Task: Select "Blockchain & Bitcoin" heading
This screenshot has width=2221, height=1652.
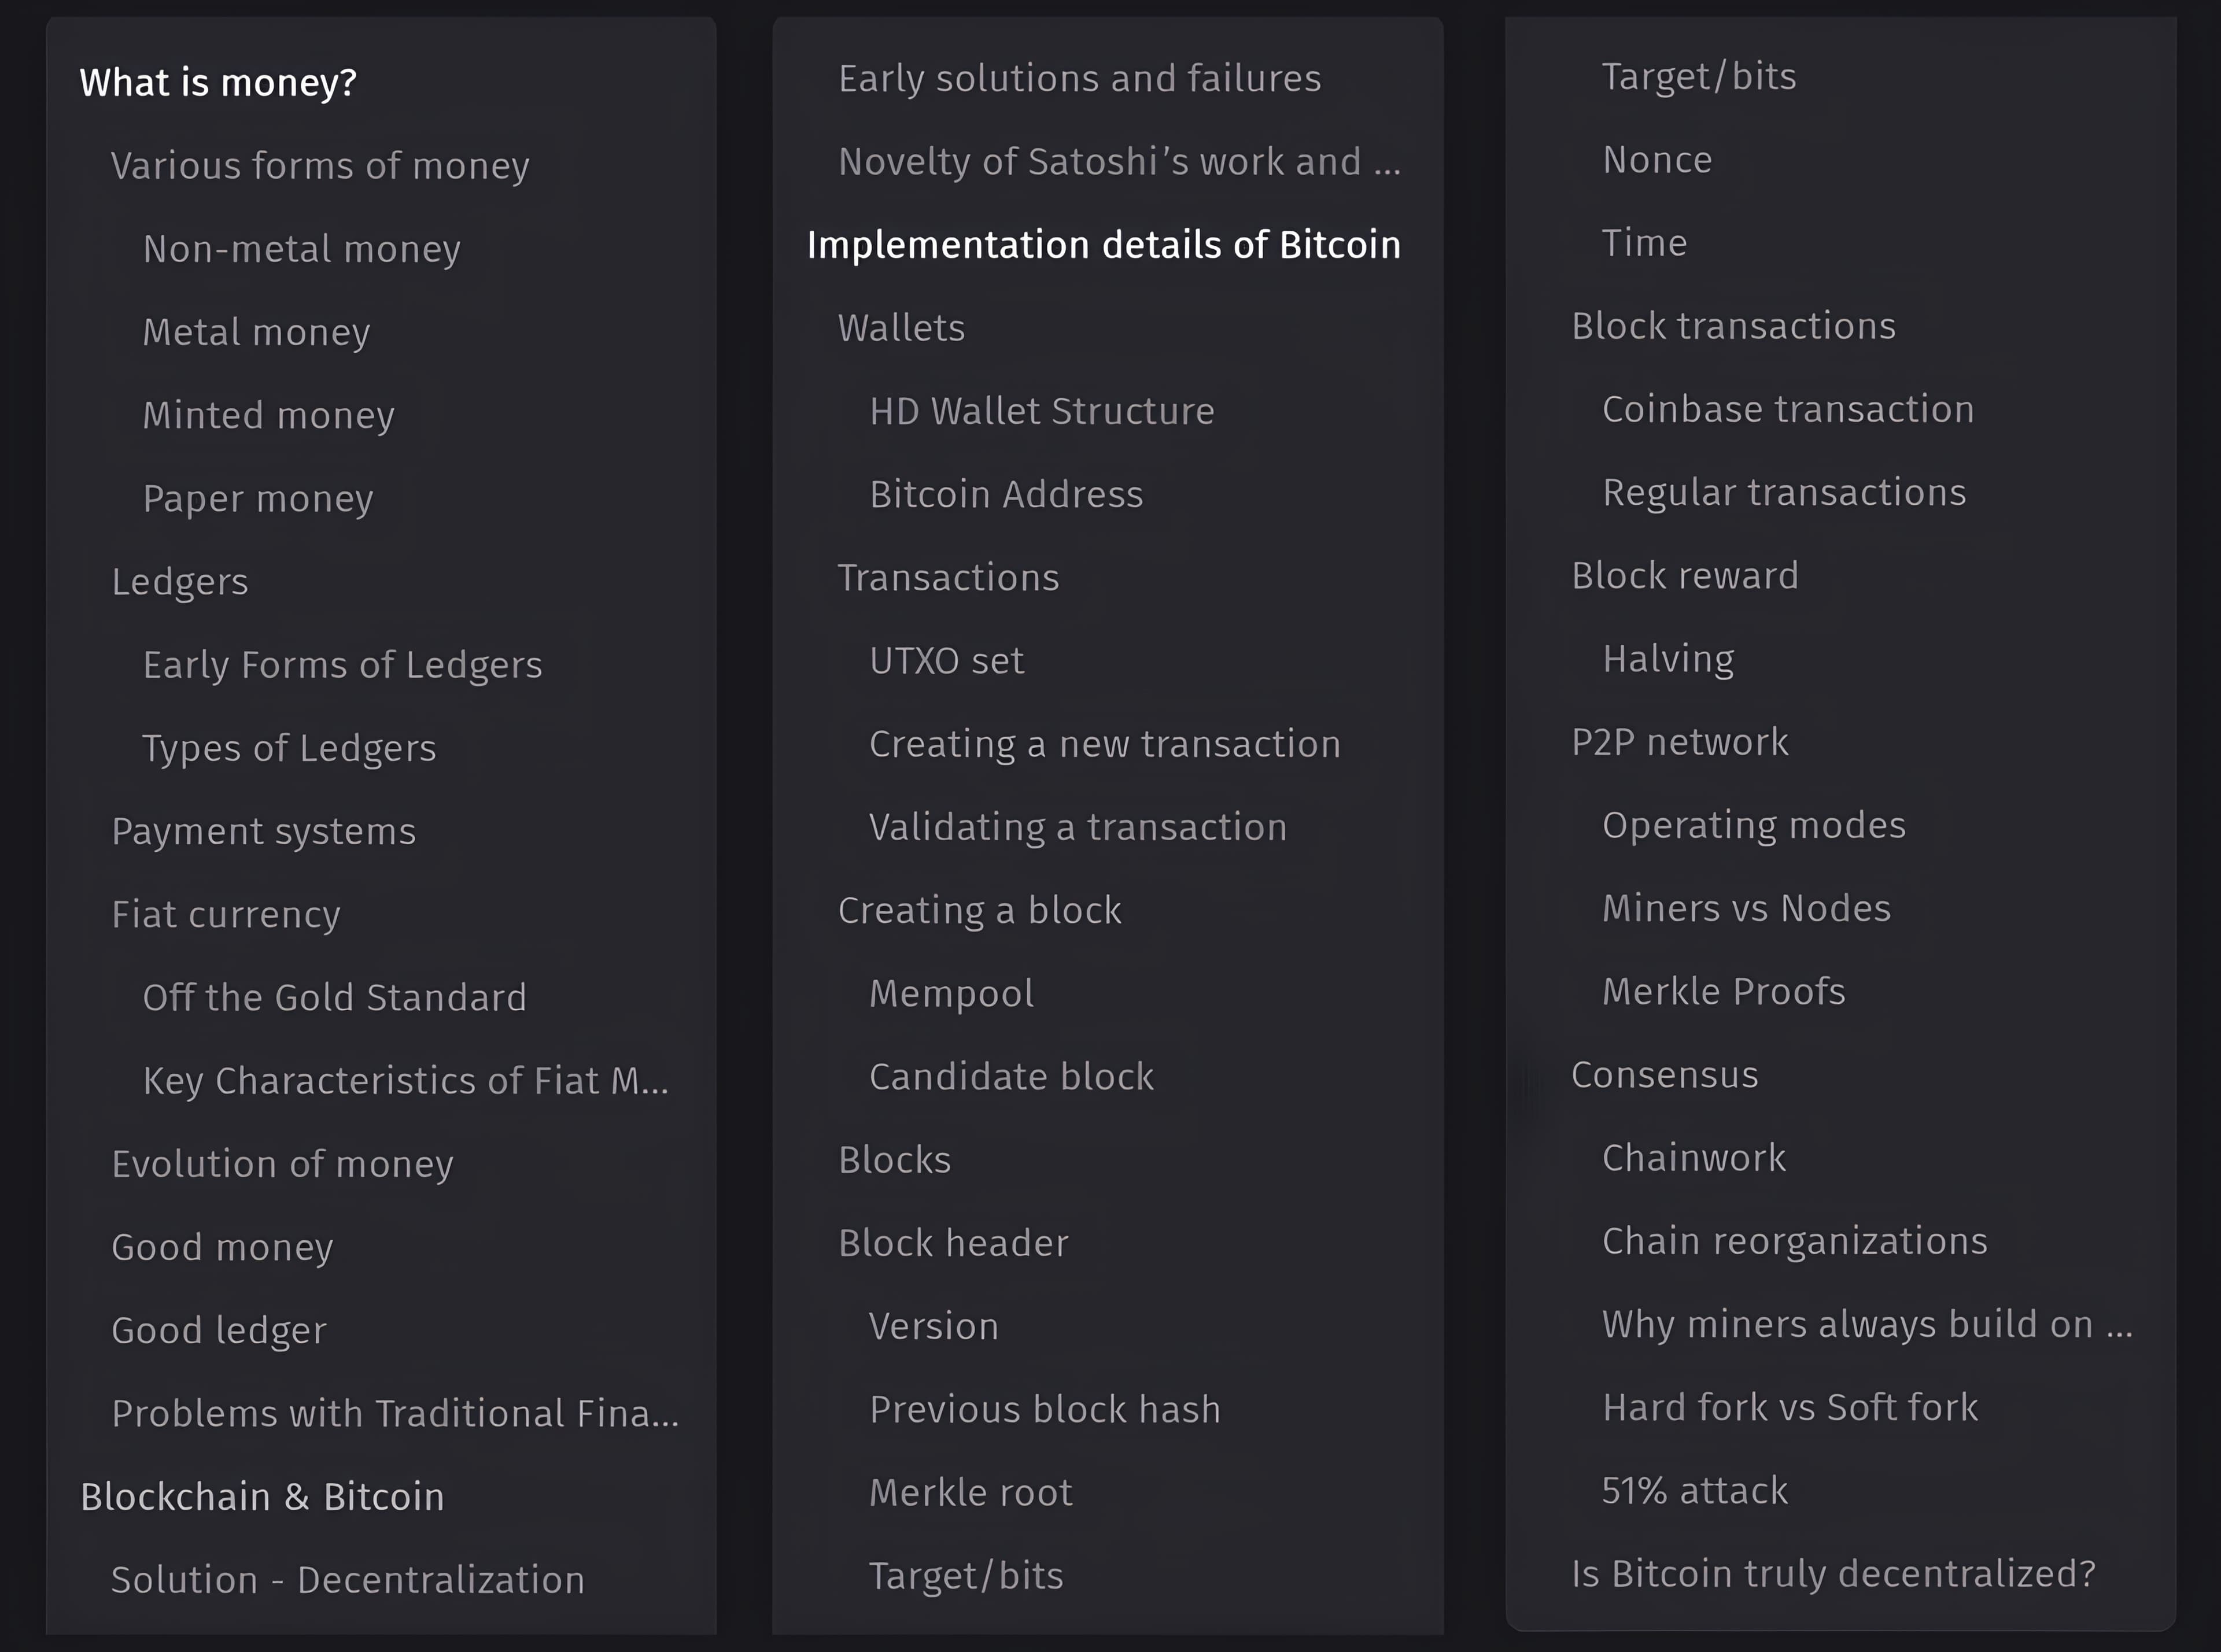Action: [263, 1496]
